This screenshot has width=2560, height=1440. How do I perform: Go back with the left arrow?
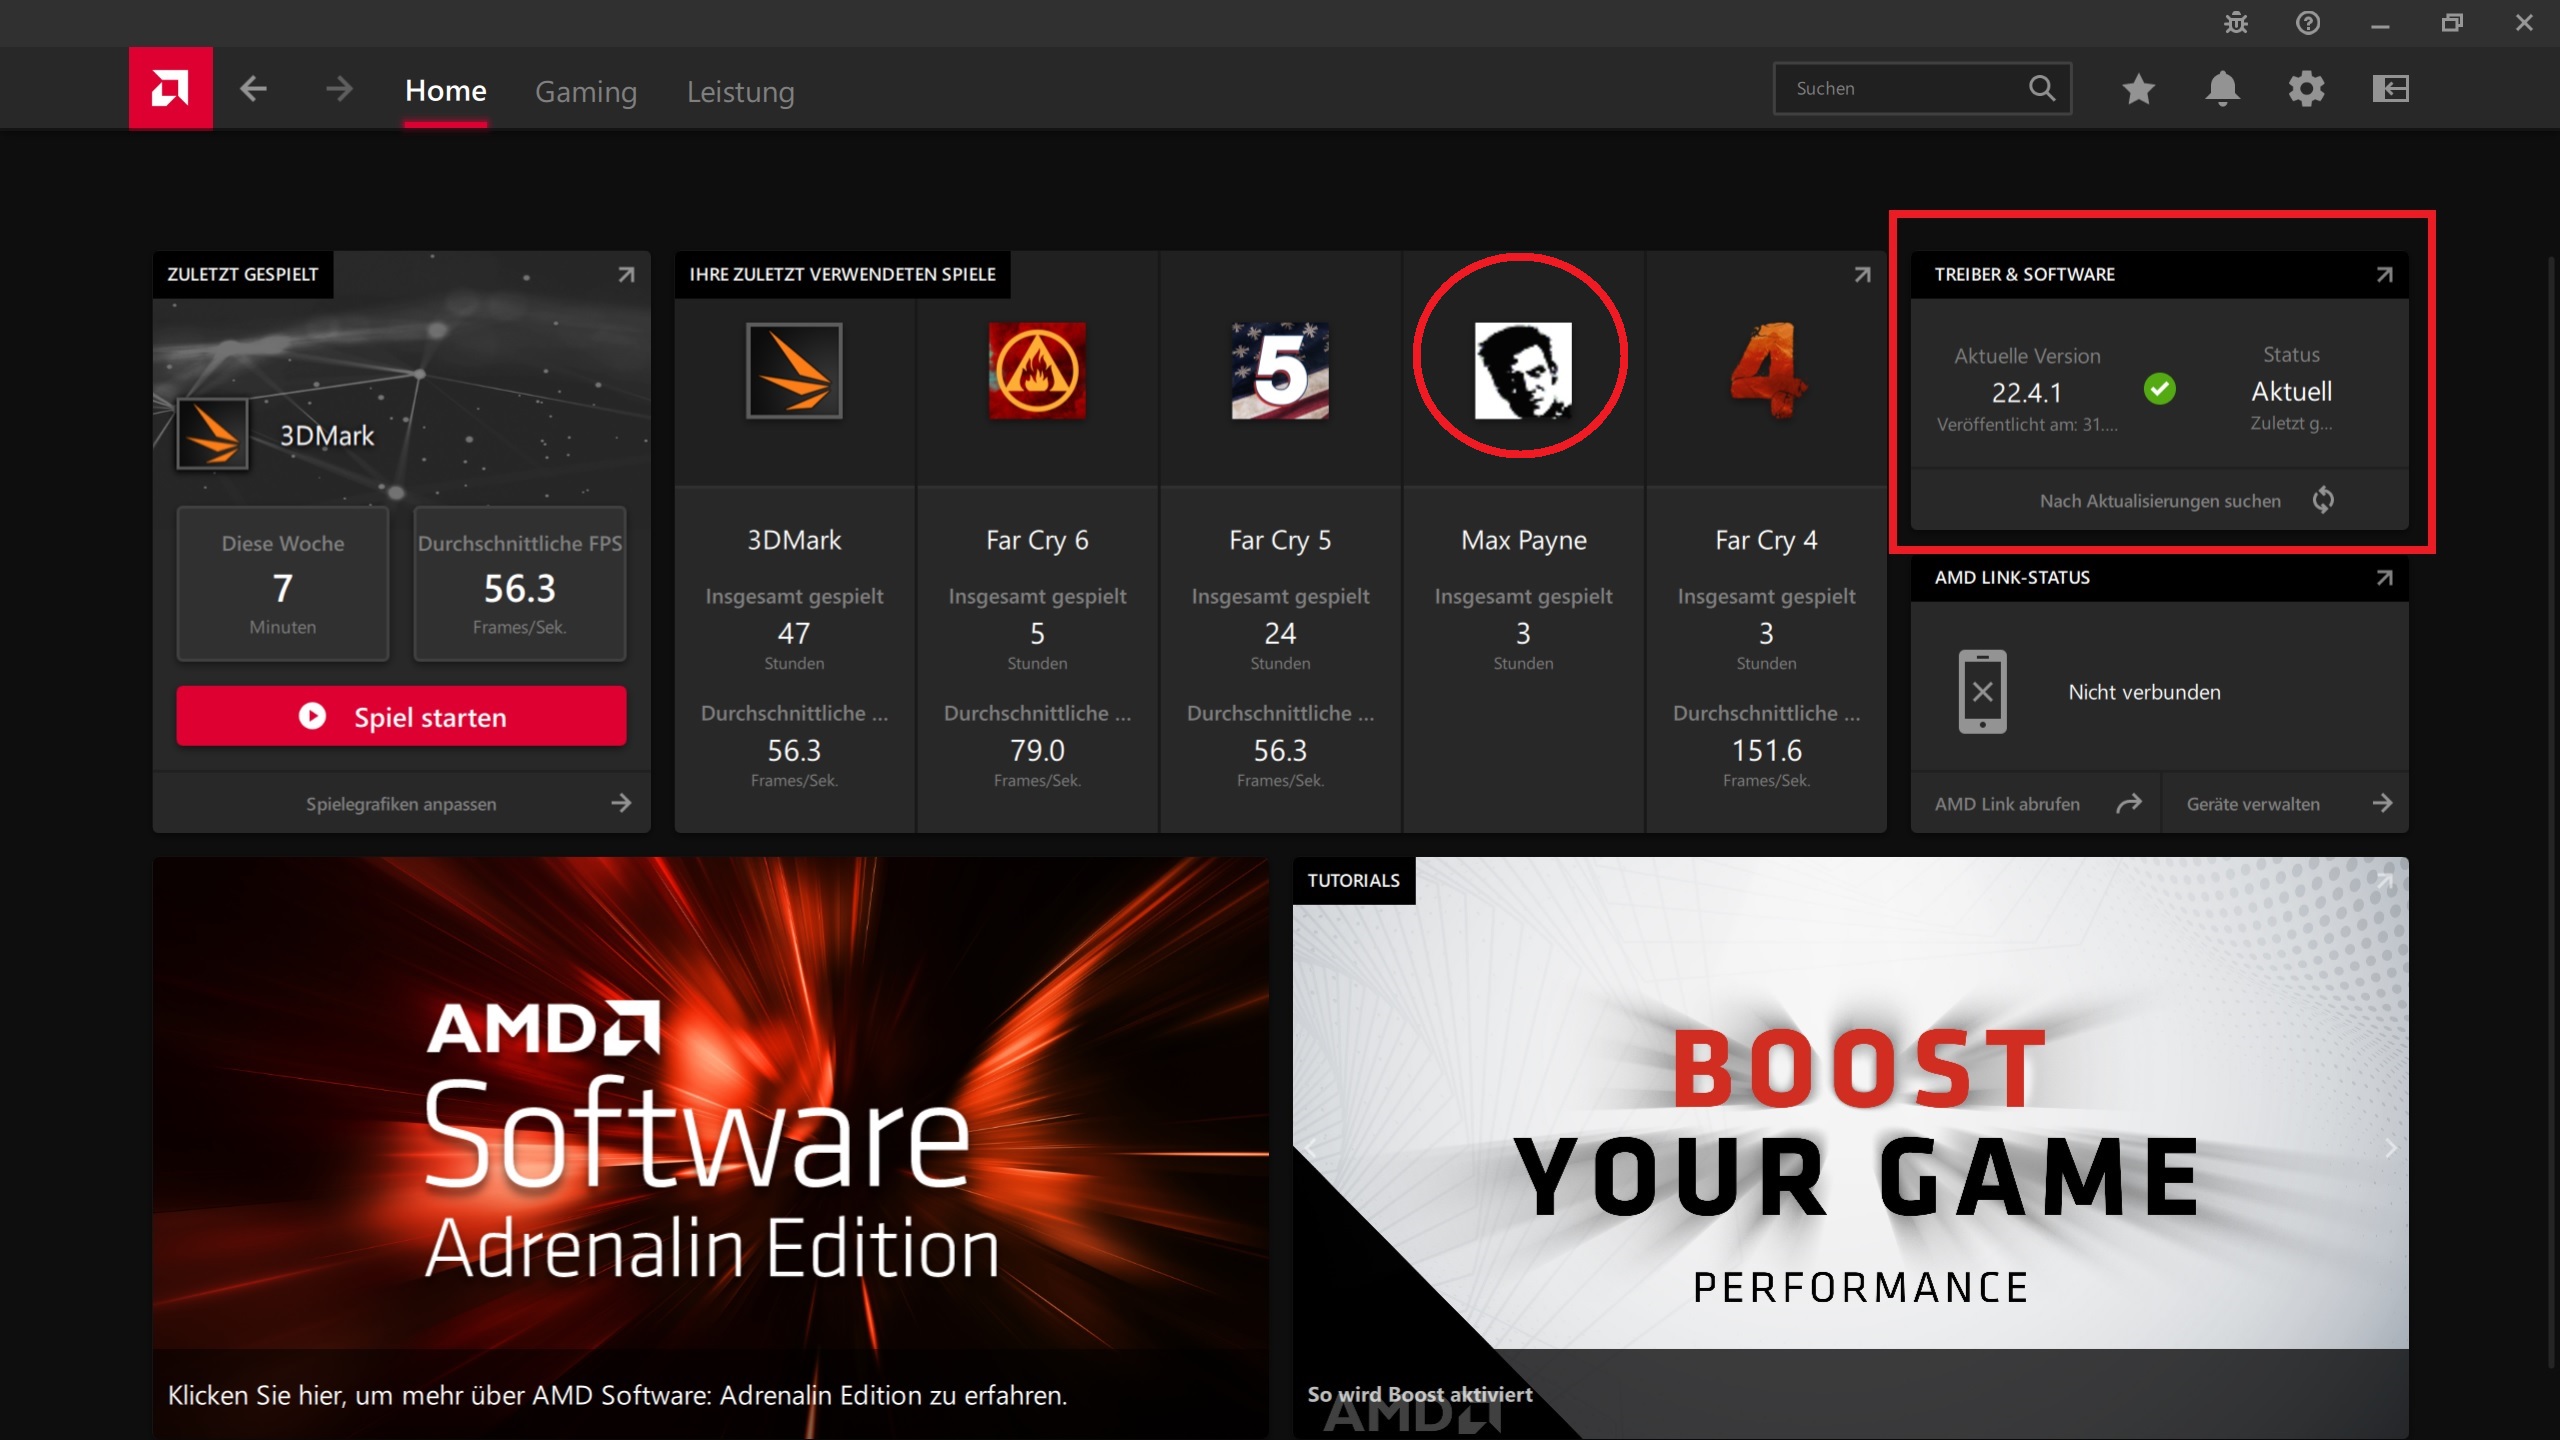pos(254,89)
